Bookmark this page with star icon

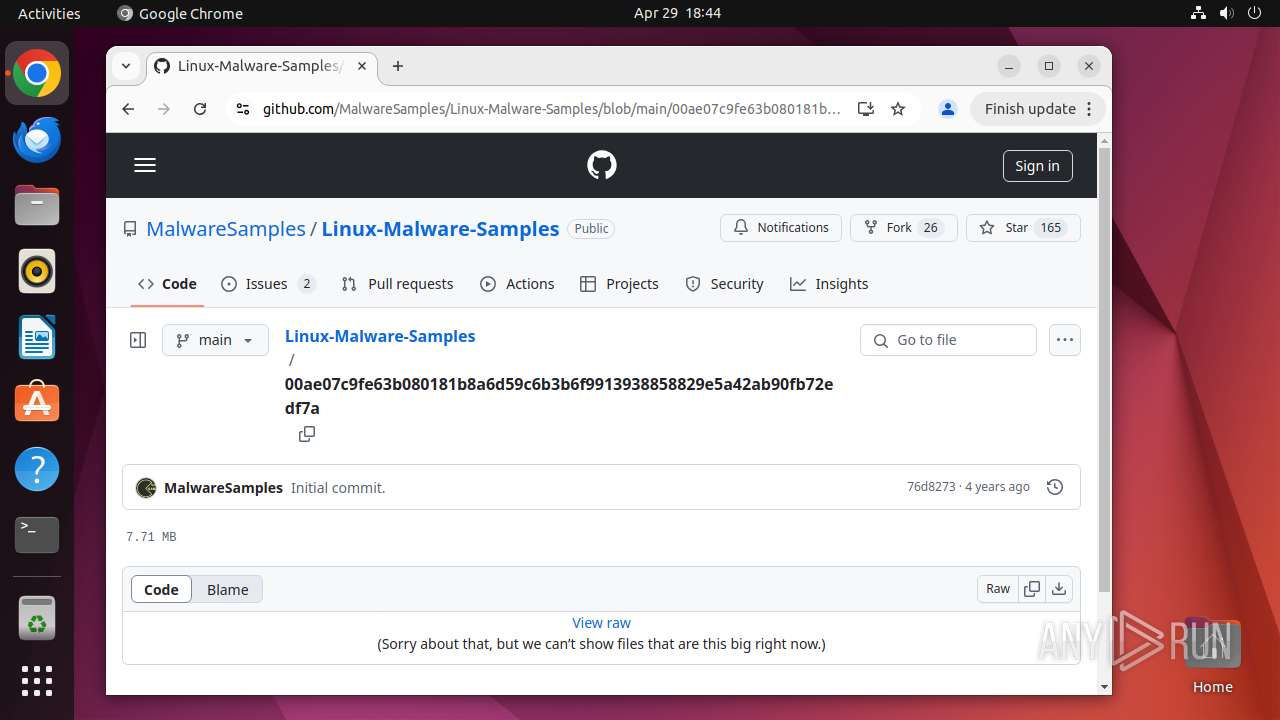click(898, 109)
